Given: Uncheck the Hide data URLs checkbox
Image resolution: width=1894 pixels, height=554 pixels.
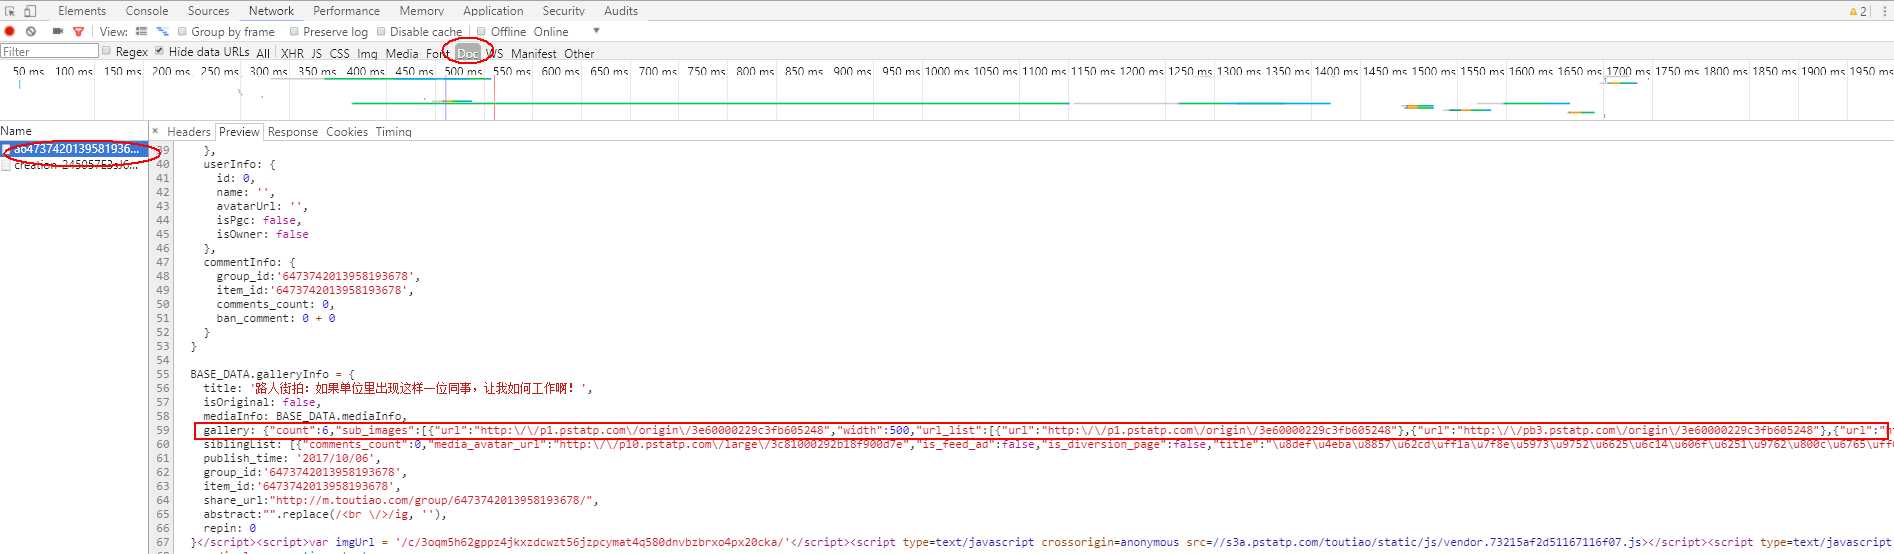Looking at the screenshot, I should [159, 51].
